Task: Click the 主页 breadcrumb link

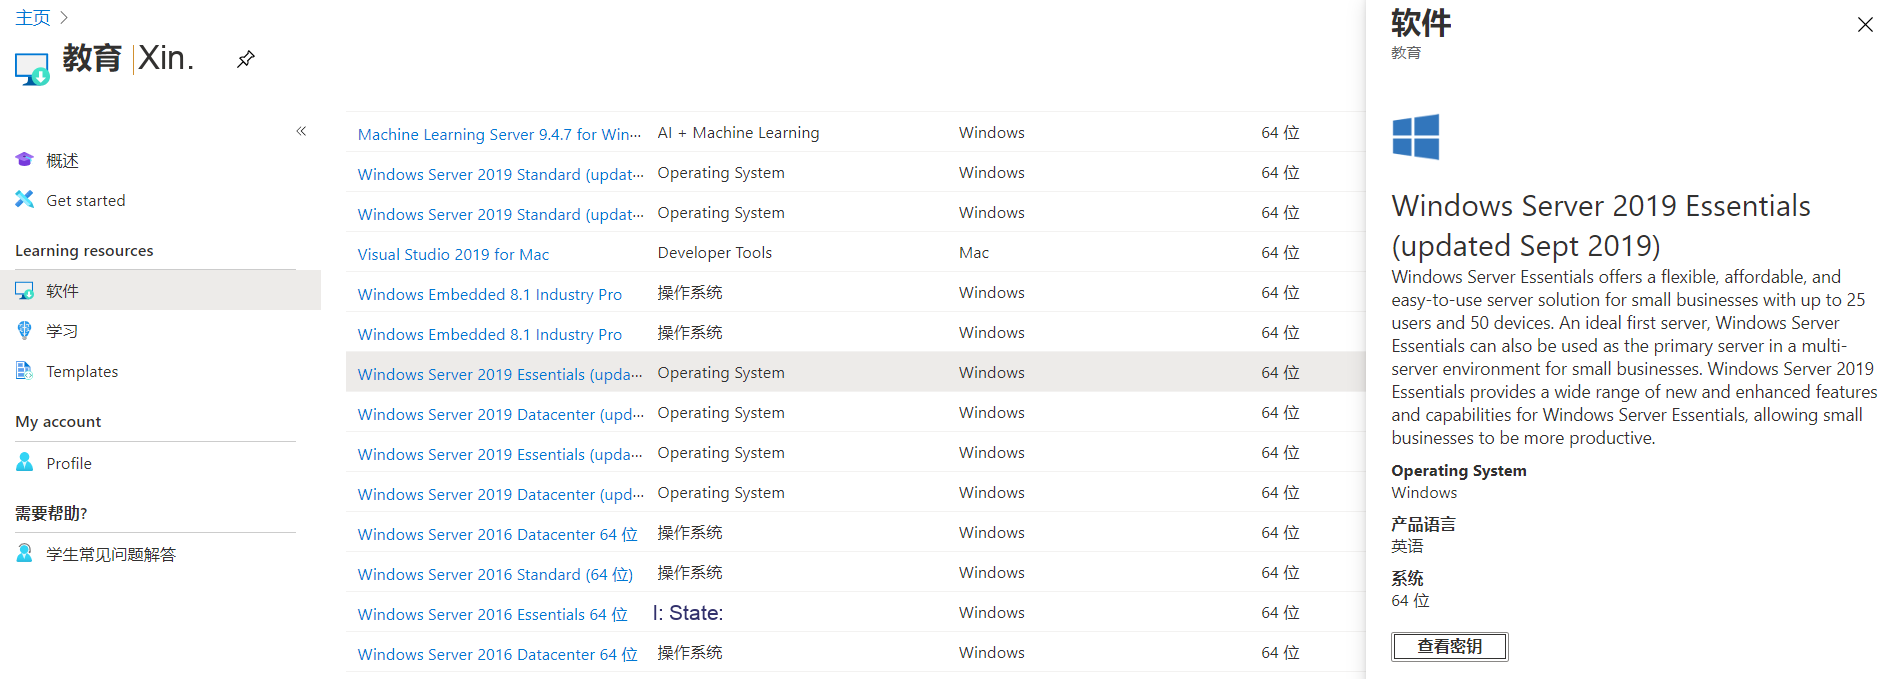Action: (x=33, y=18)
